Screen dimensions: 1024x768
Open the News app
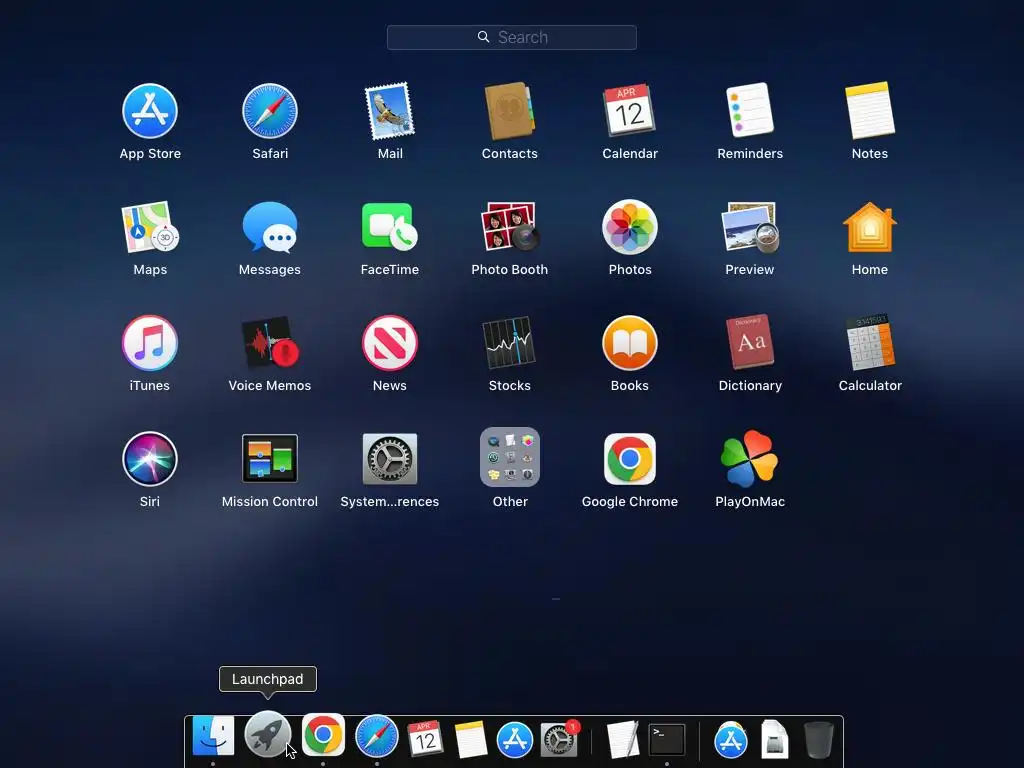[390, 343]
